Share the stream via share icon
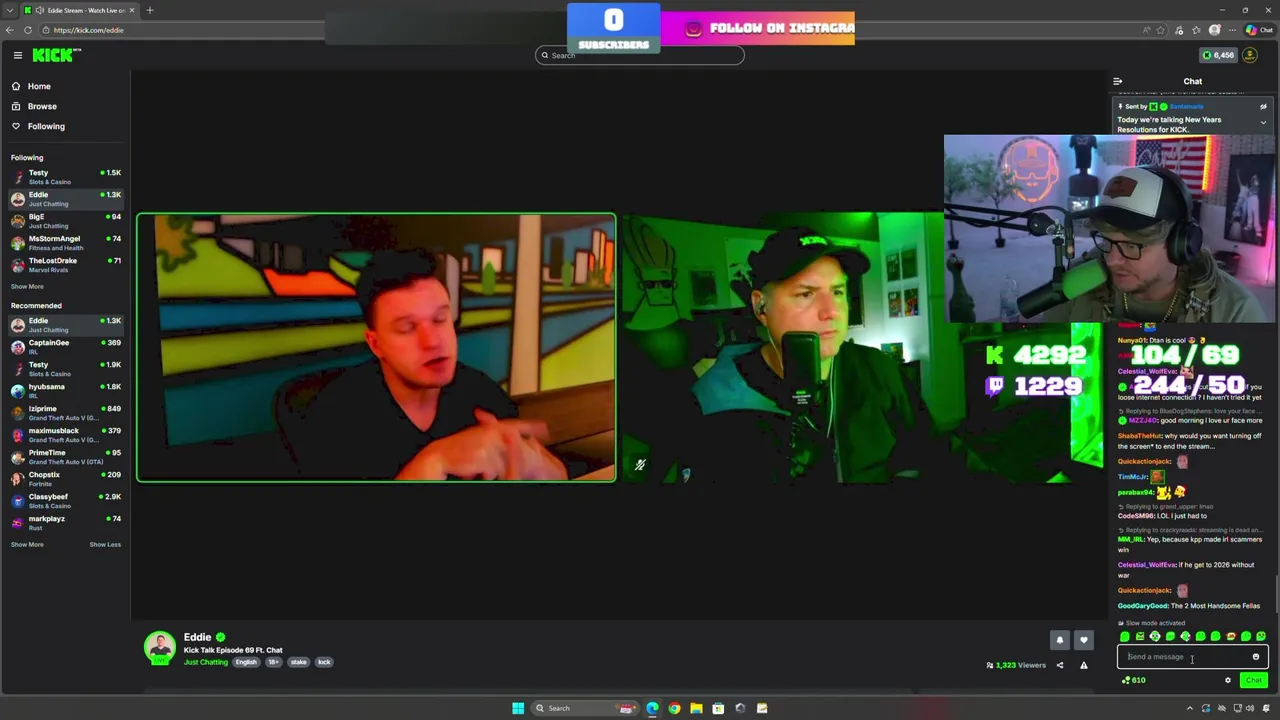1280x720 pixels. (1060, 665)
